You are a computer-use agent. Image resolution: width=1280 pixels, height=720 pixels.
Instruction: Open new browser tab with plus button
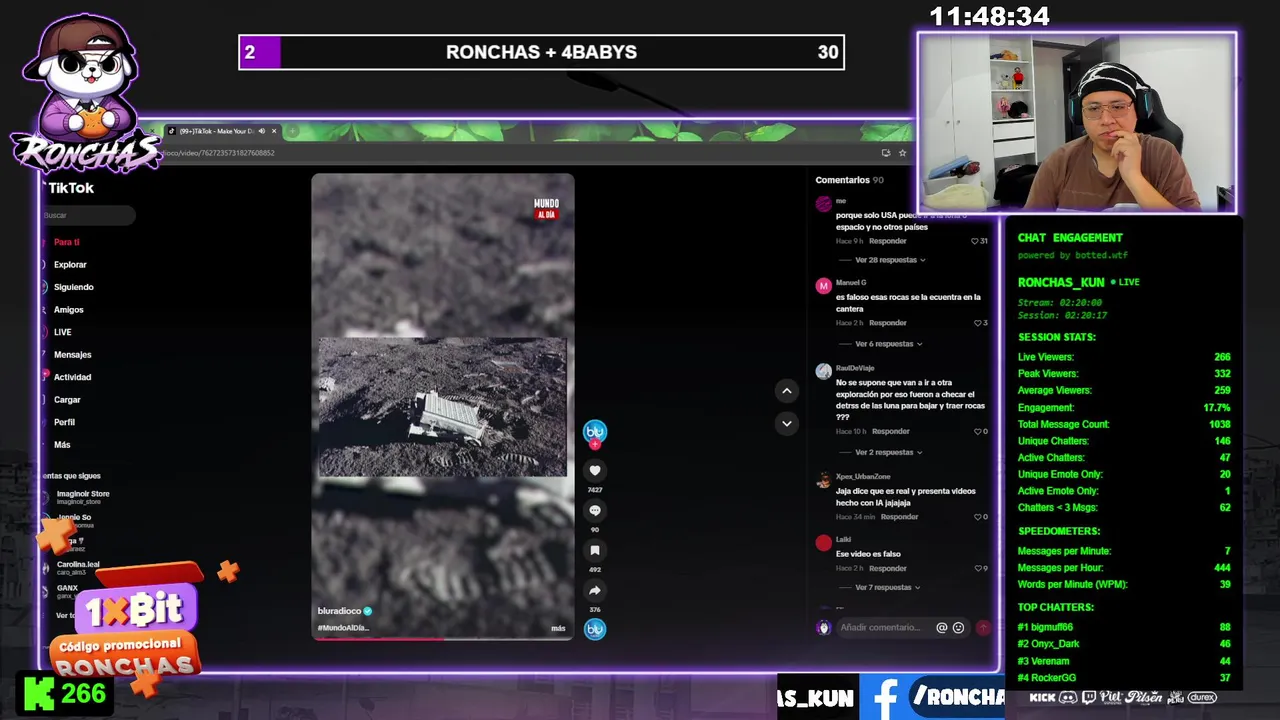click(x=293, y=131)
